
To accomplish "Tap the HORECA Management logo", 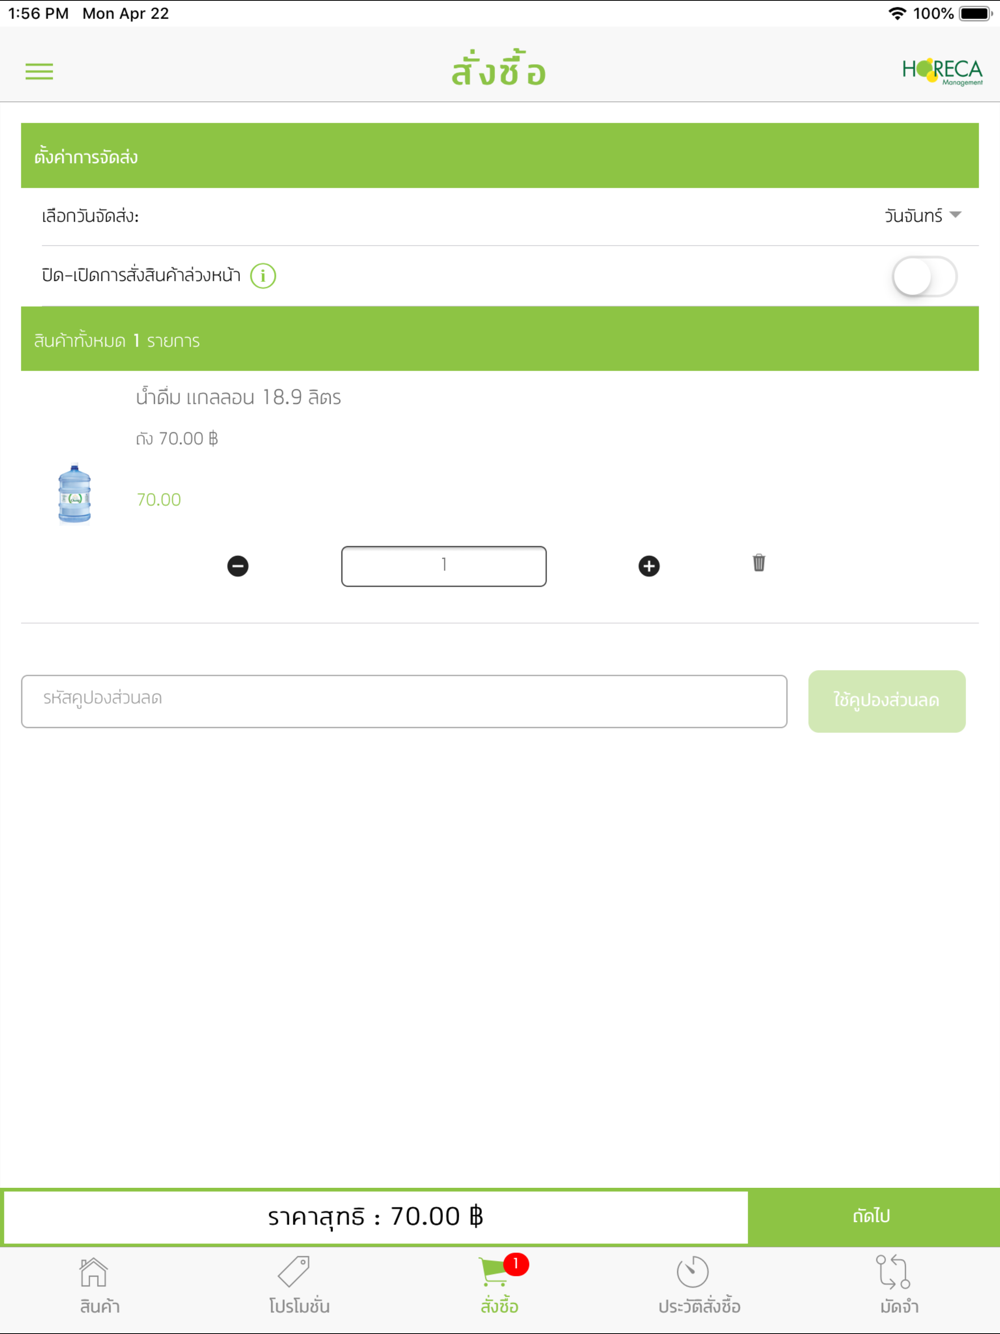I will [x=942, y=71].
